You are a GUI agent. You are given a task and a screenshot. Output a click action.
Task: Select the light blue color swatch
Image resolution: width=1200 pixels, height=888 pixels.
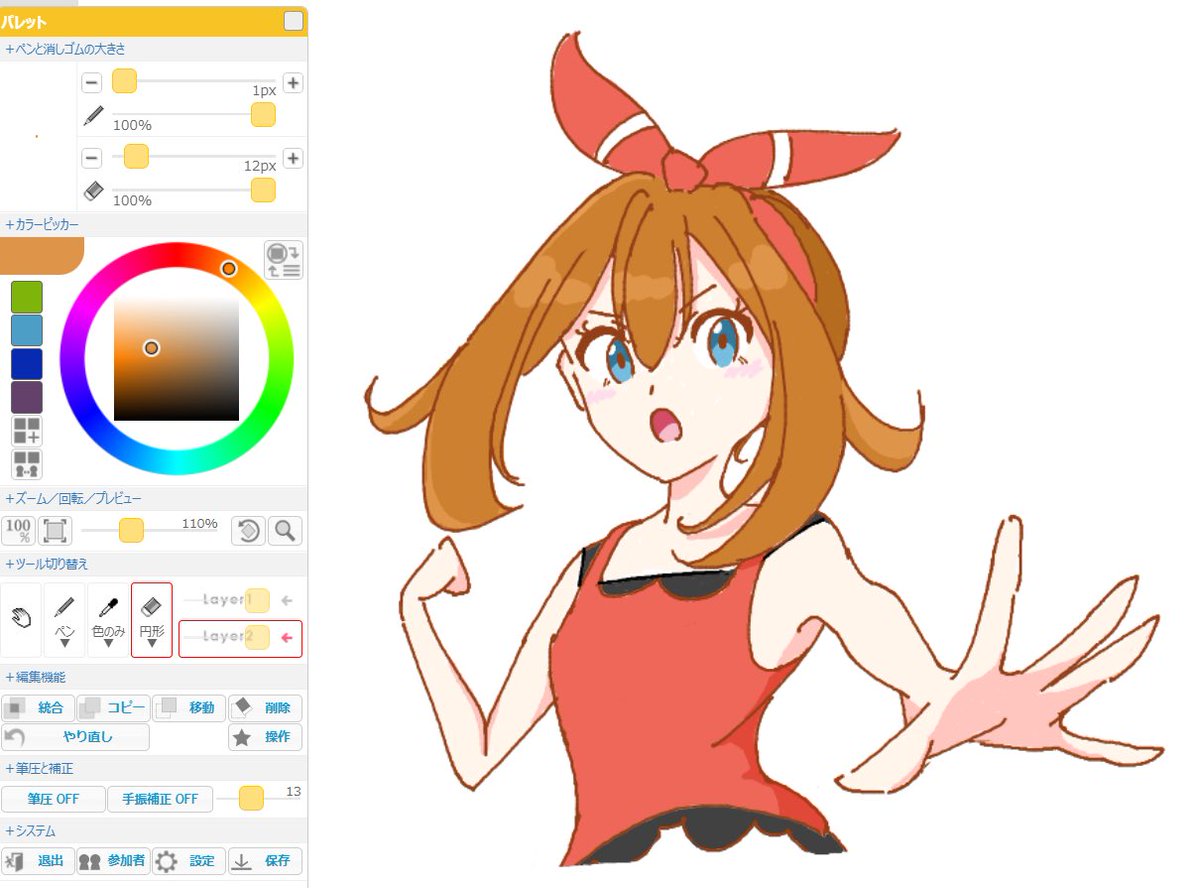[x=27, y=330]
